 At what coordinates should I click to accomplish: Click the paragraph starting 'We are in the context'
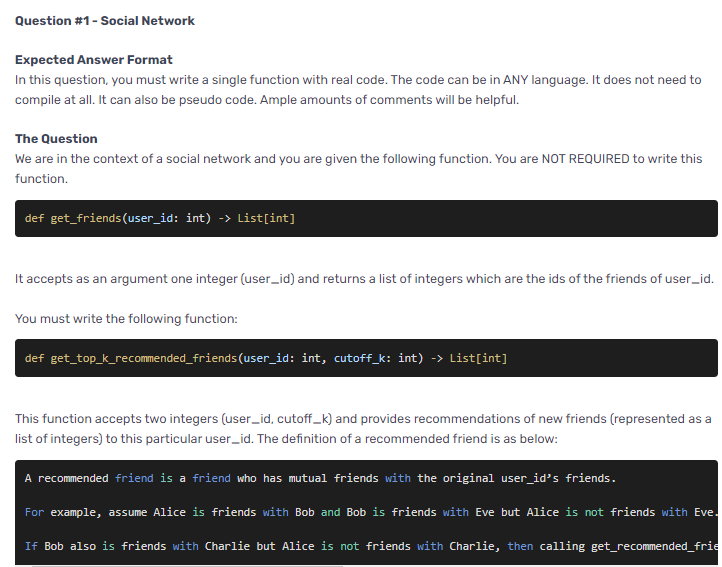coord(359,169)
